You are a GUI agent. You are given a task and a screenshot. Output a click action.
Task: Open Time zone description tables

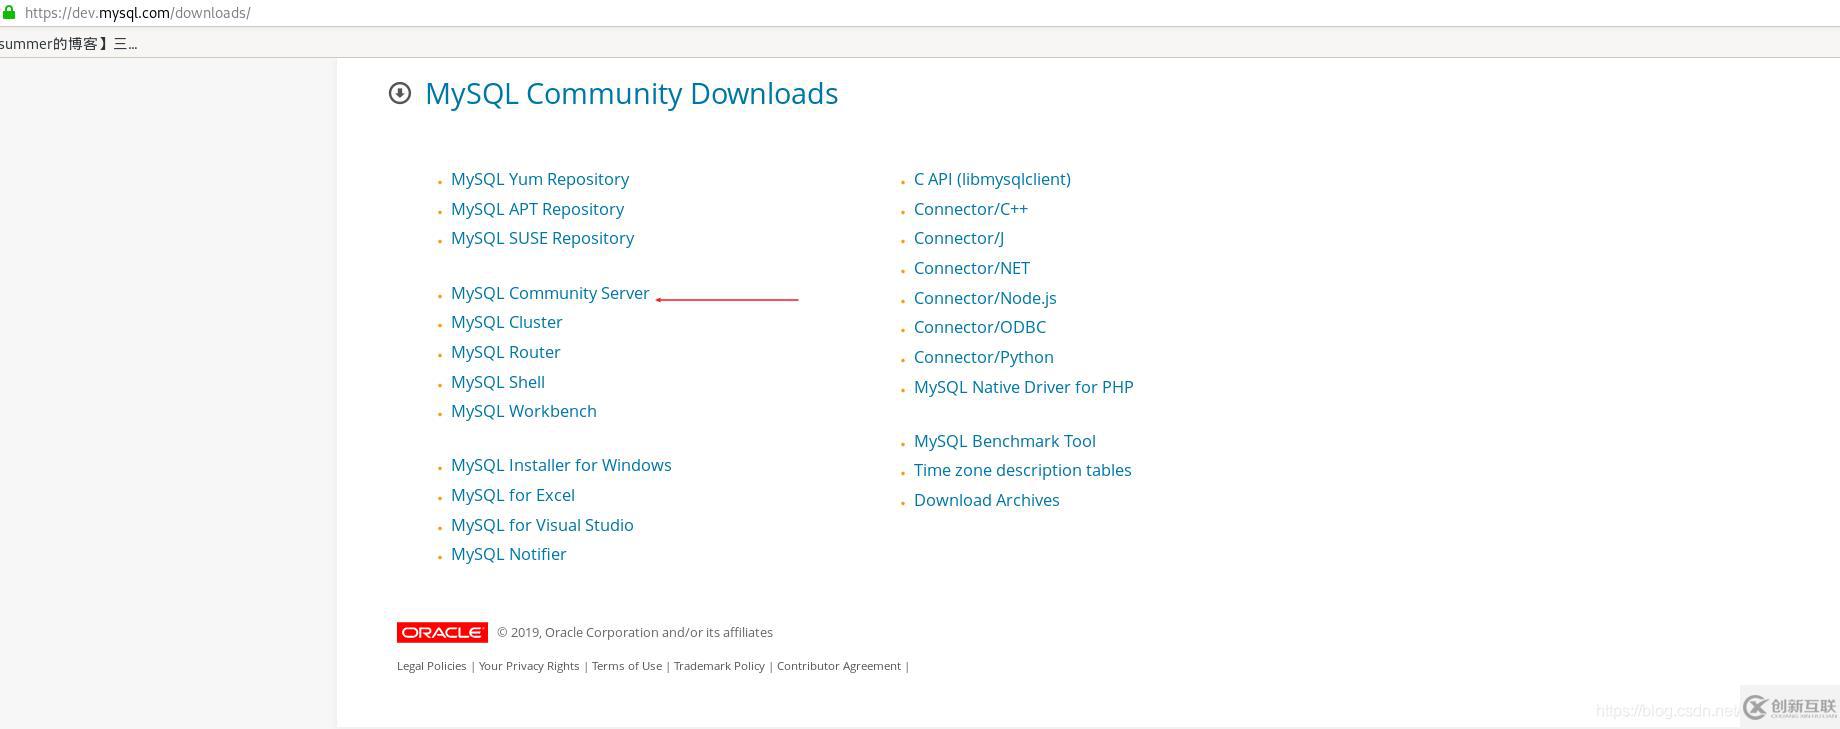coord(1023,470)
